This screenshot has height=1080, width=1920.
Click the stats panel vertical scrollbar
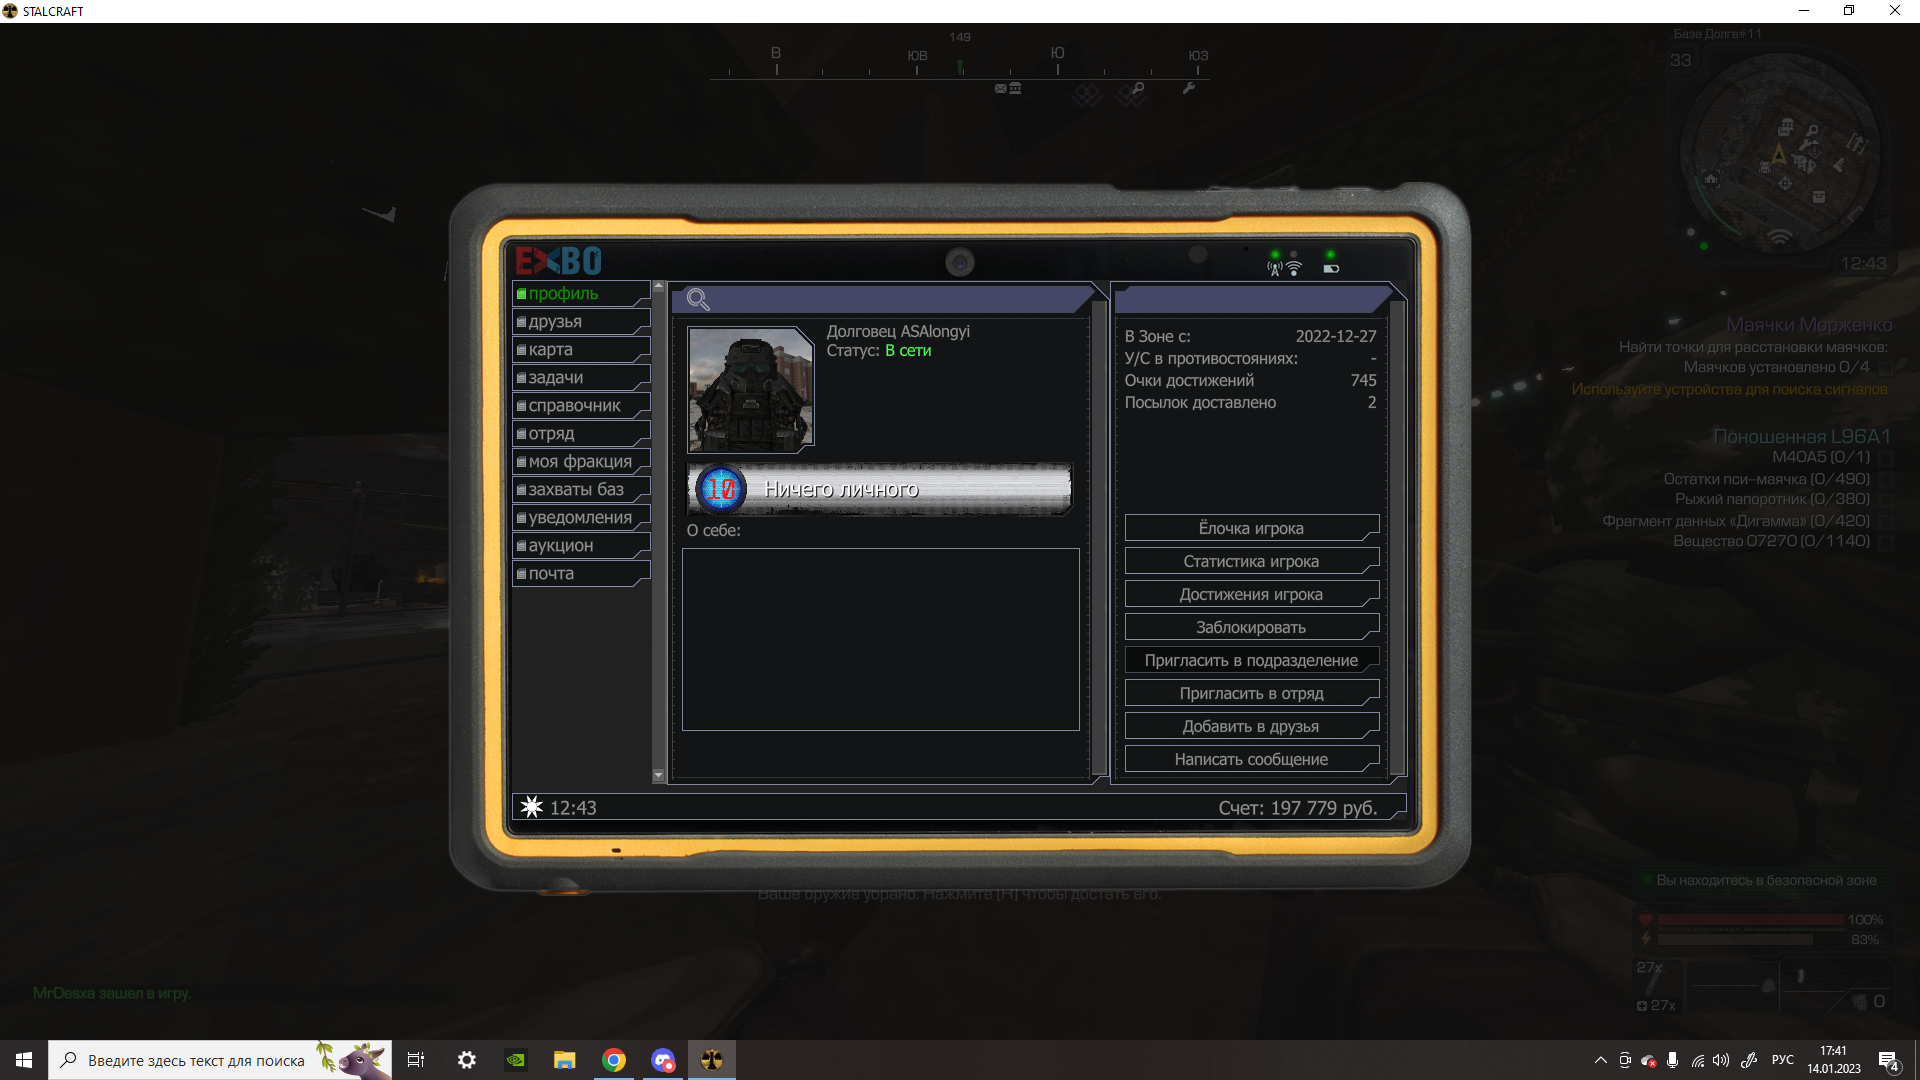(1397, 537)
